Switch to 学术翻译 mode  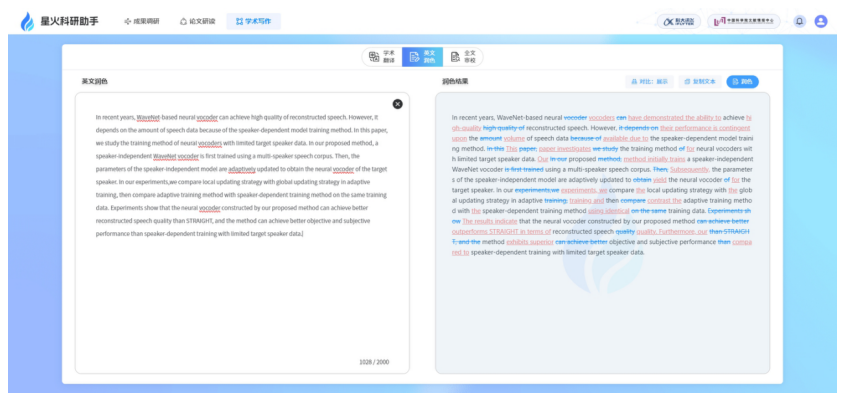tap(382, 57)
